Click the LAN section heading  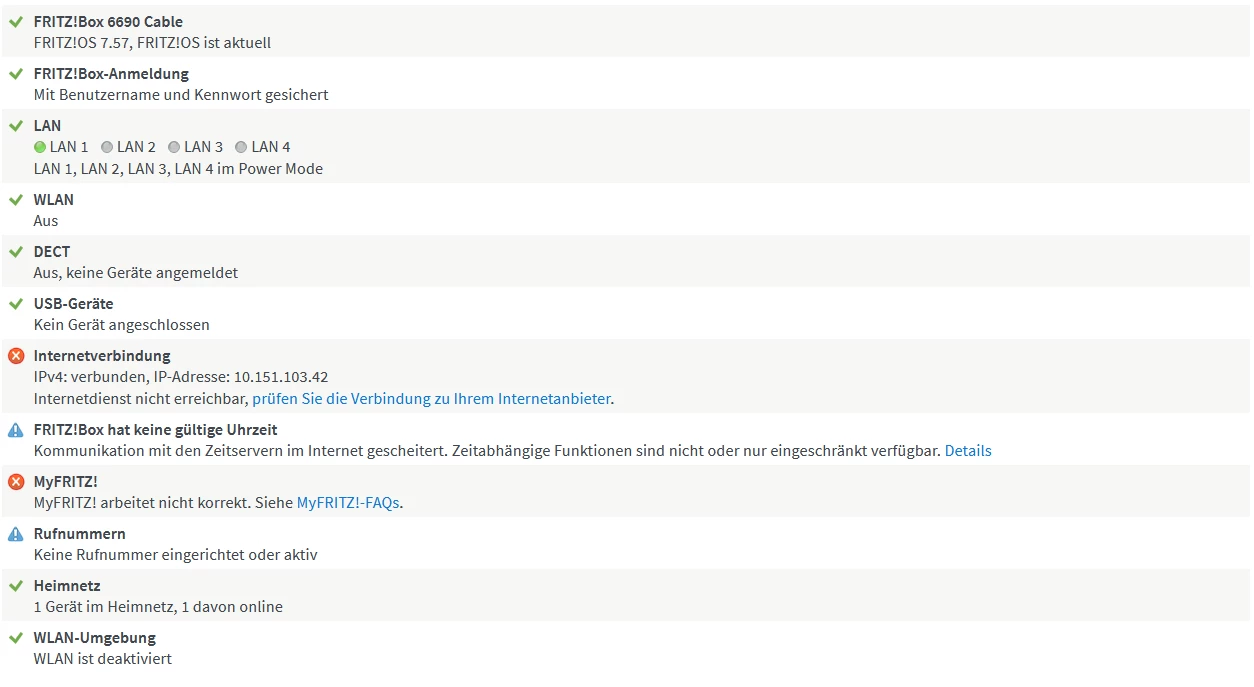click(x=47, y=125)
